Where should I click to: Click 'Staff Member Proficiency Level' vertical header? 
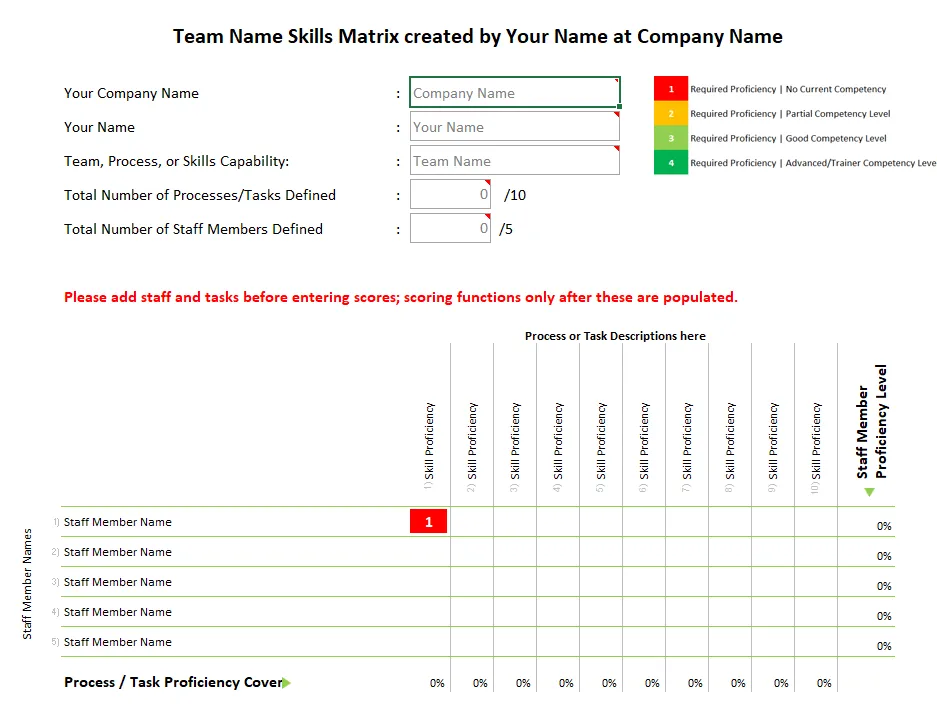point(871,421)
